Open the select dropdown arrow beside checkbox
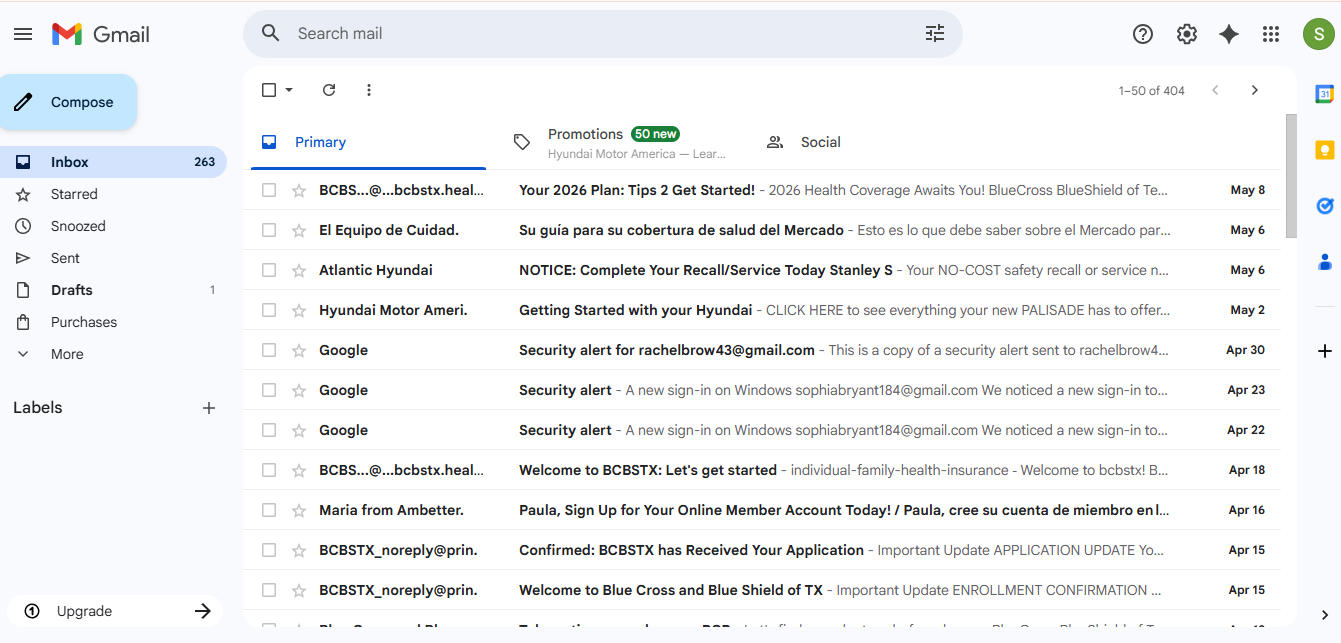Viewport: 1341px width, 643px height. (289, 90)
